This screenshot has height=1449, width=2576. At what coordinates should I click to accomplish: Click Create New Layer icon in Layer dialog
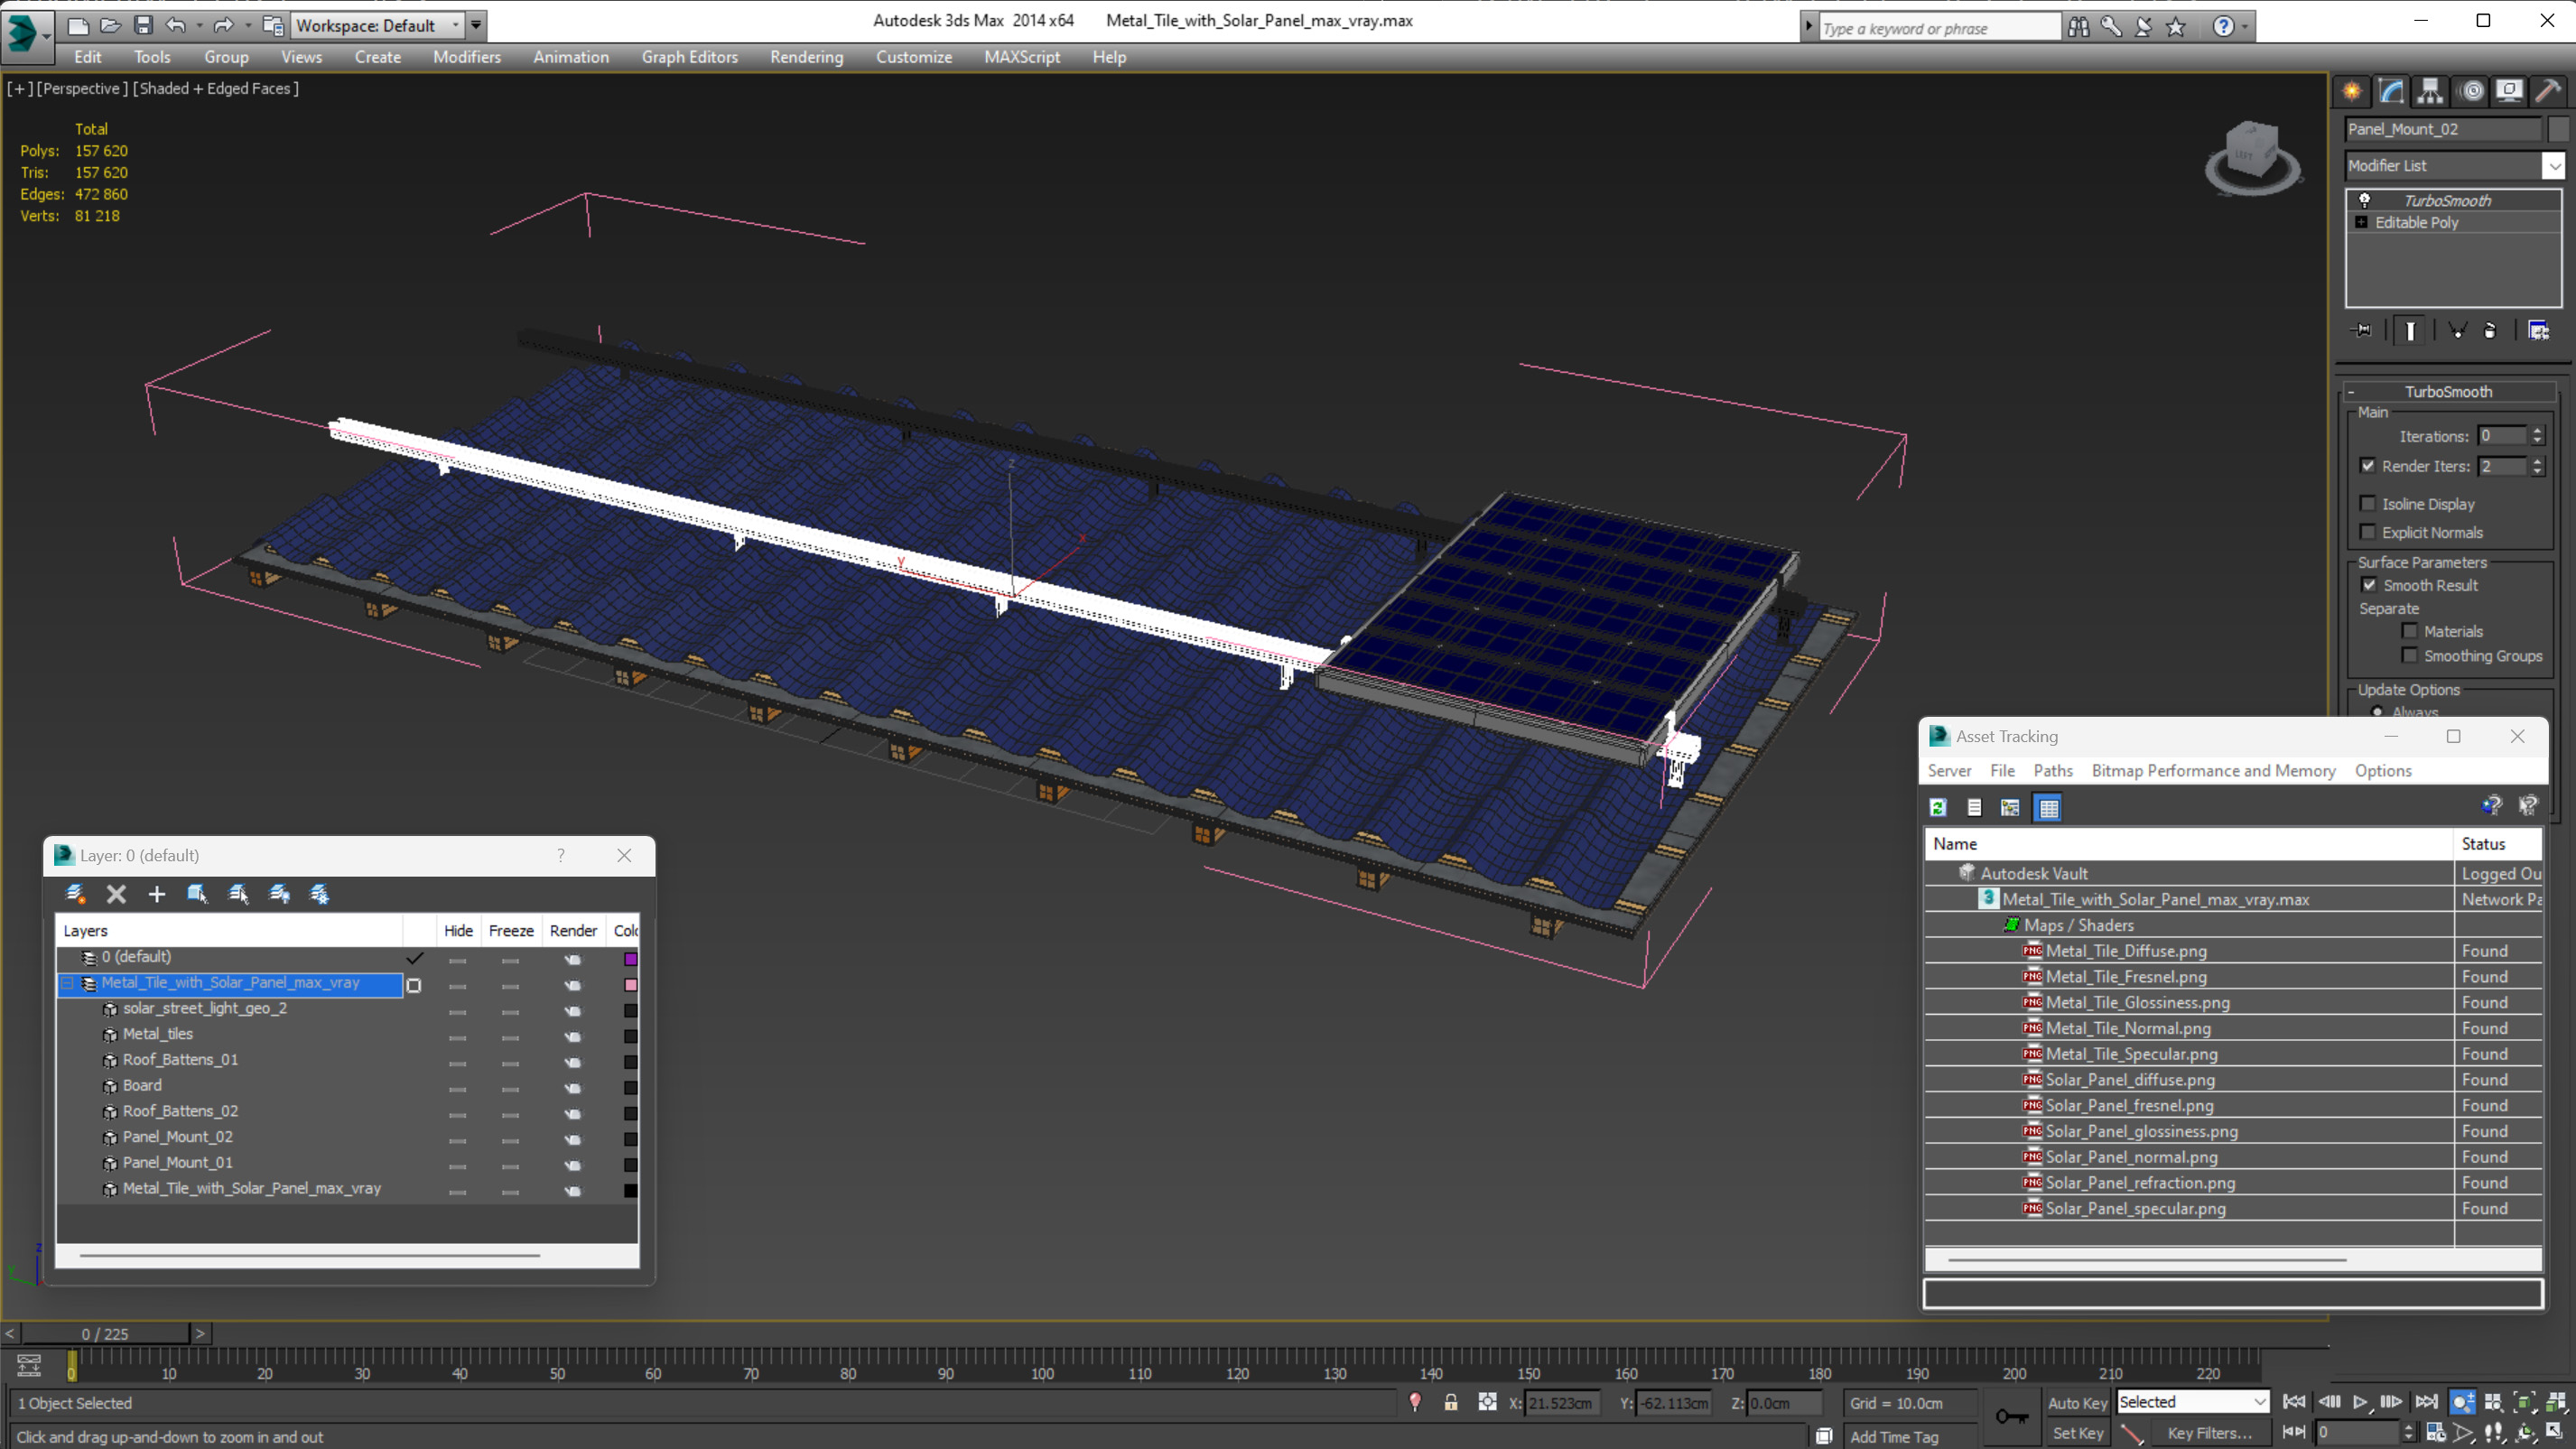75,894
